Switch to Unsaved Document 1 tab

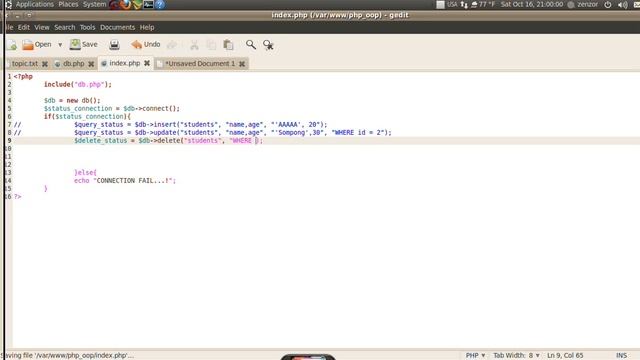click(200, 64)
